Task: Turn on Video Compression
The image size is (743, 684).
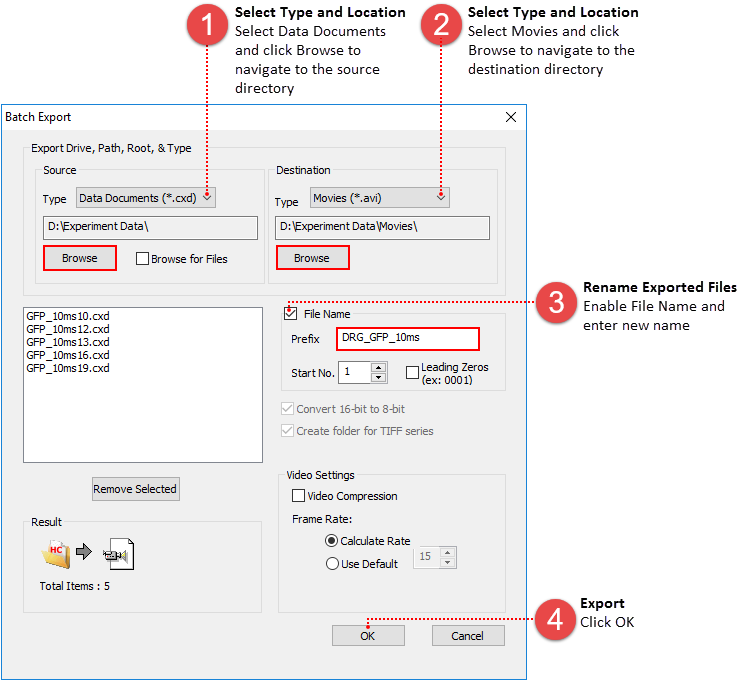Action: click(x=298, y=496)
